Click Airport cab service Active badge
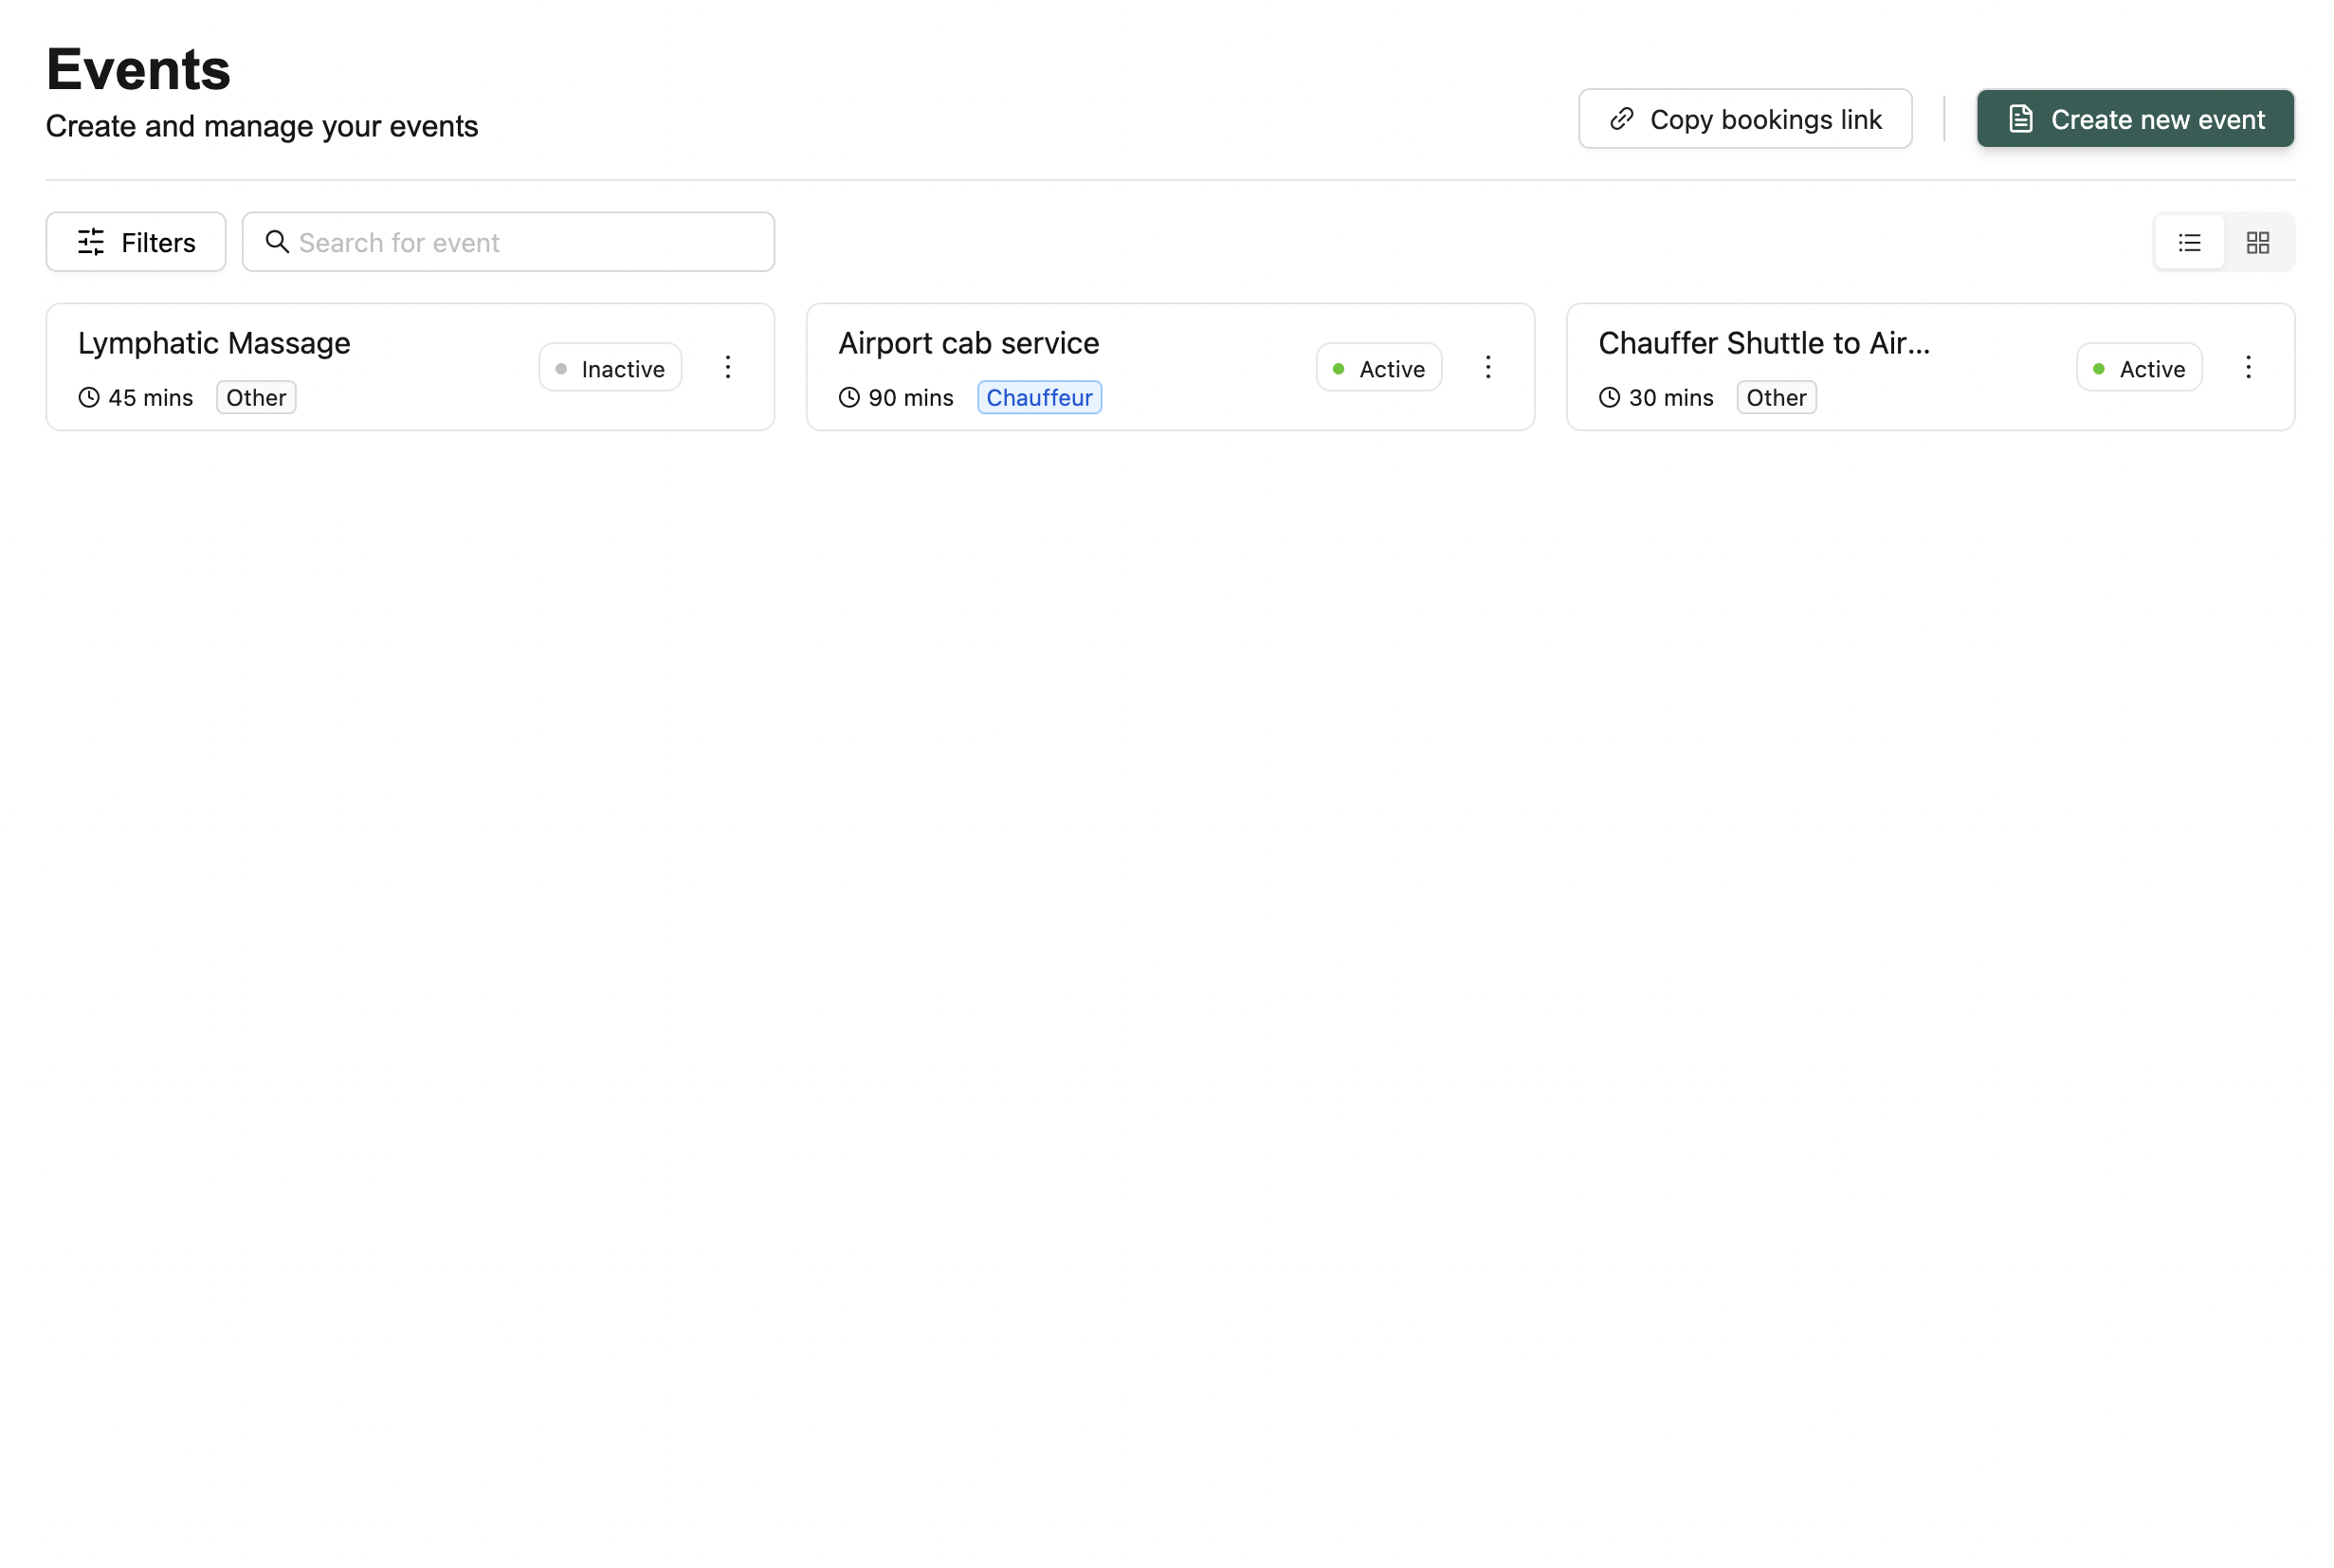This screenshot has height=1568, width=2334. pyautogui.click(x=1378, y=368)
